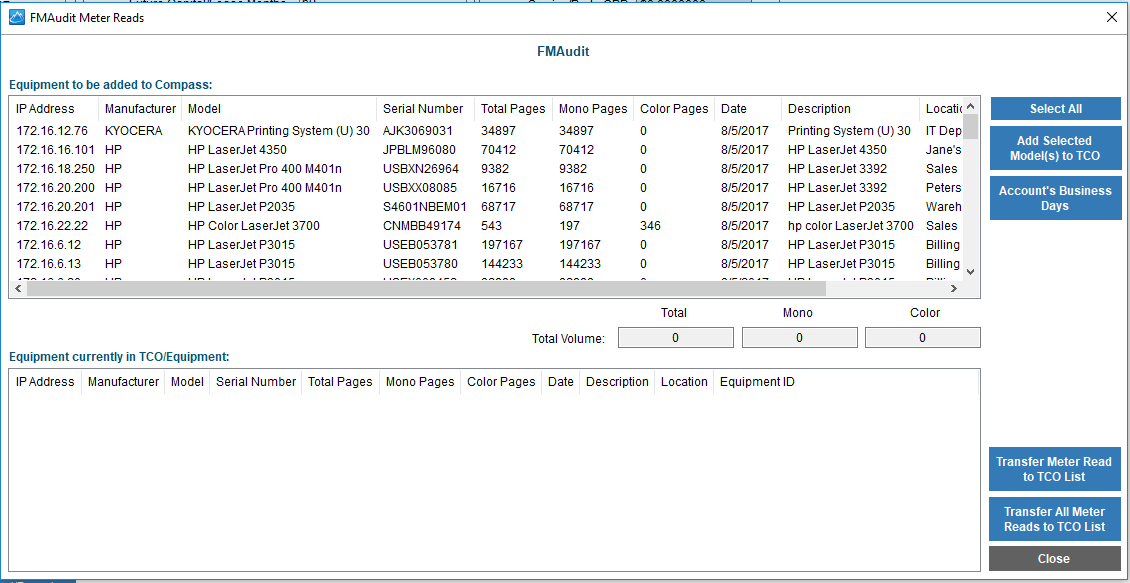Click the vertical scrollbar down arrow
1130x583 pixels.
[970, 272]
